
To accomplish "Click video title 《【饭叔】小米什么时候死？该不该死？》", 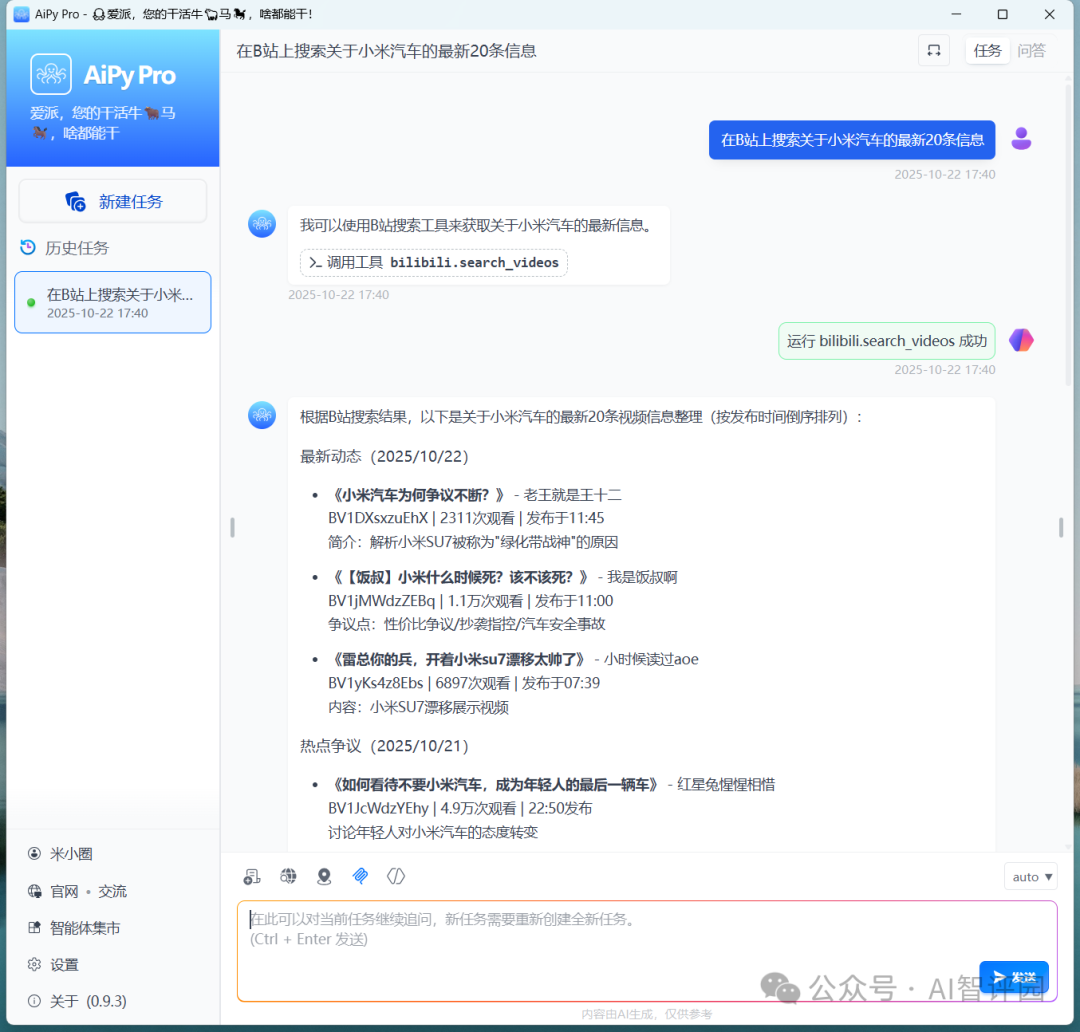I will click(x=459, y=577).
